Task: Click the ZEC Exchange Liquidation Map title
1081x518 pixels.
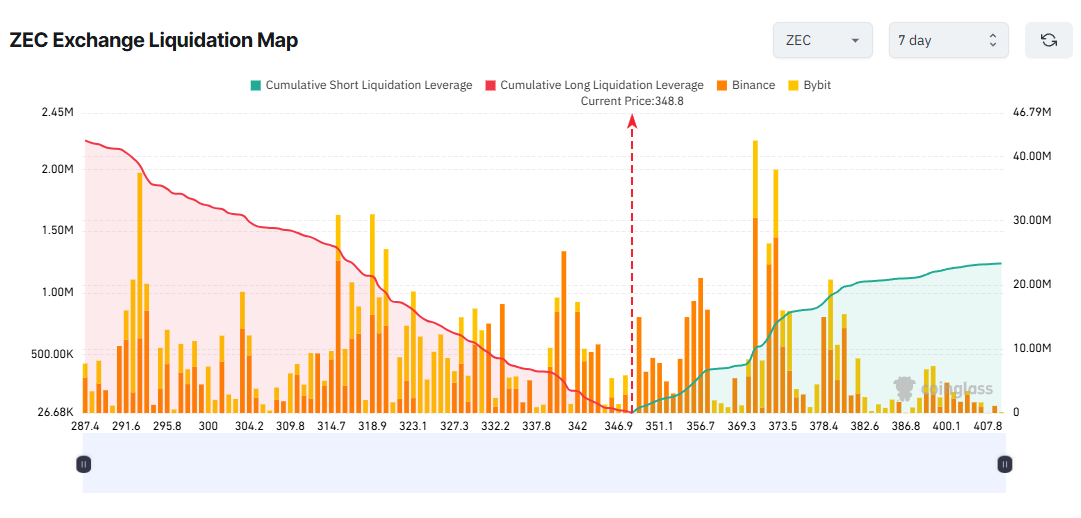Action: [154, 40]
